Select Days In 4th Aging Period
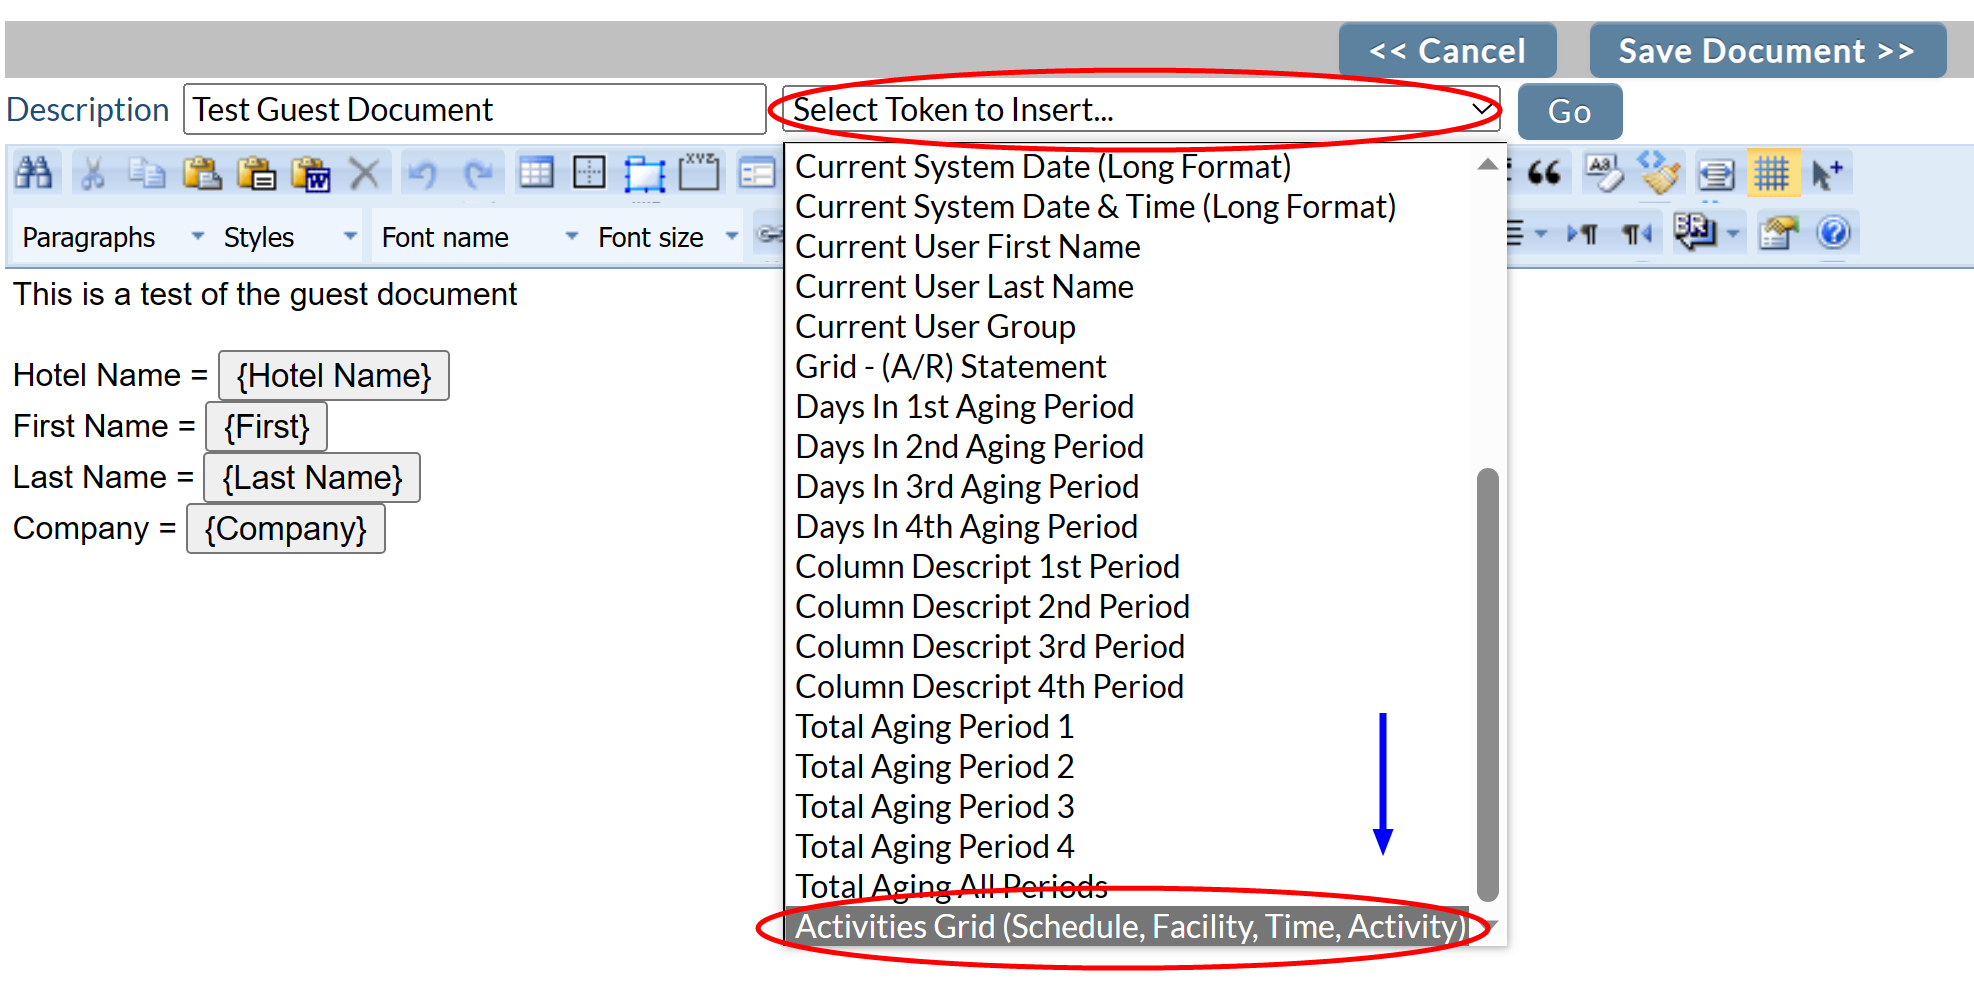Image resolution: width=1974 pixels, height=981 pixels. (x=1129, y=527)
